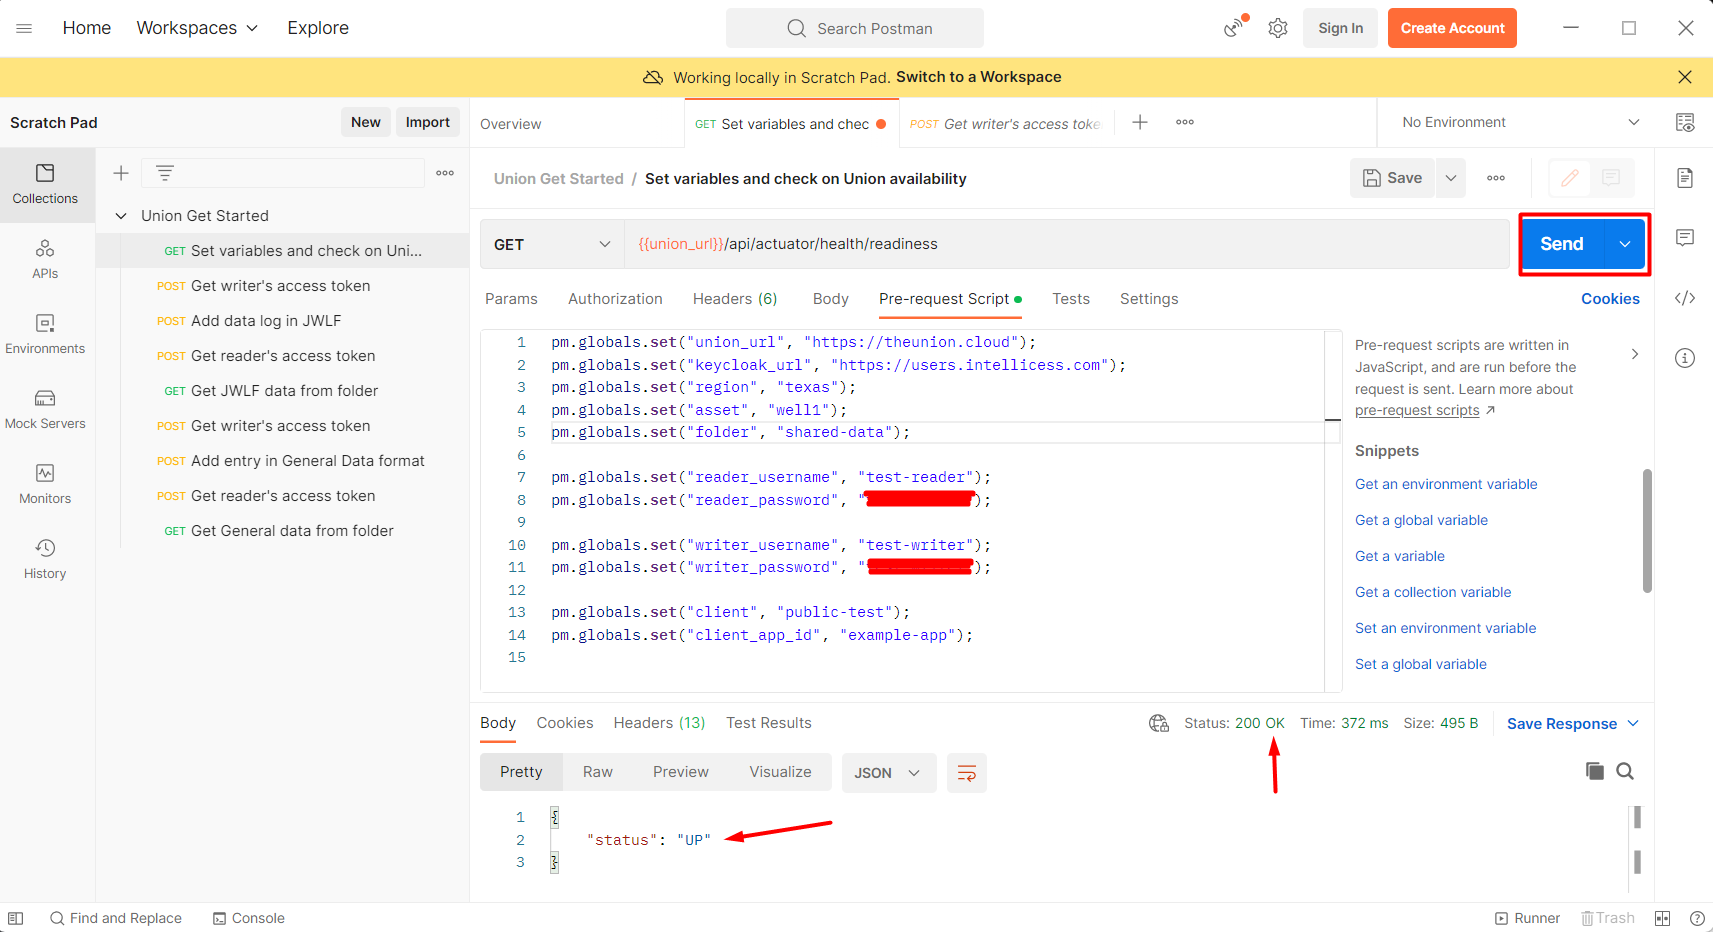Open request History in sidebar
The image size is (1713, 932).
click(45, 559)
